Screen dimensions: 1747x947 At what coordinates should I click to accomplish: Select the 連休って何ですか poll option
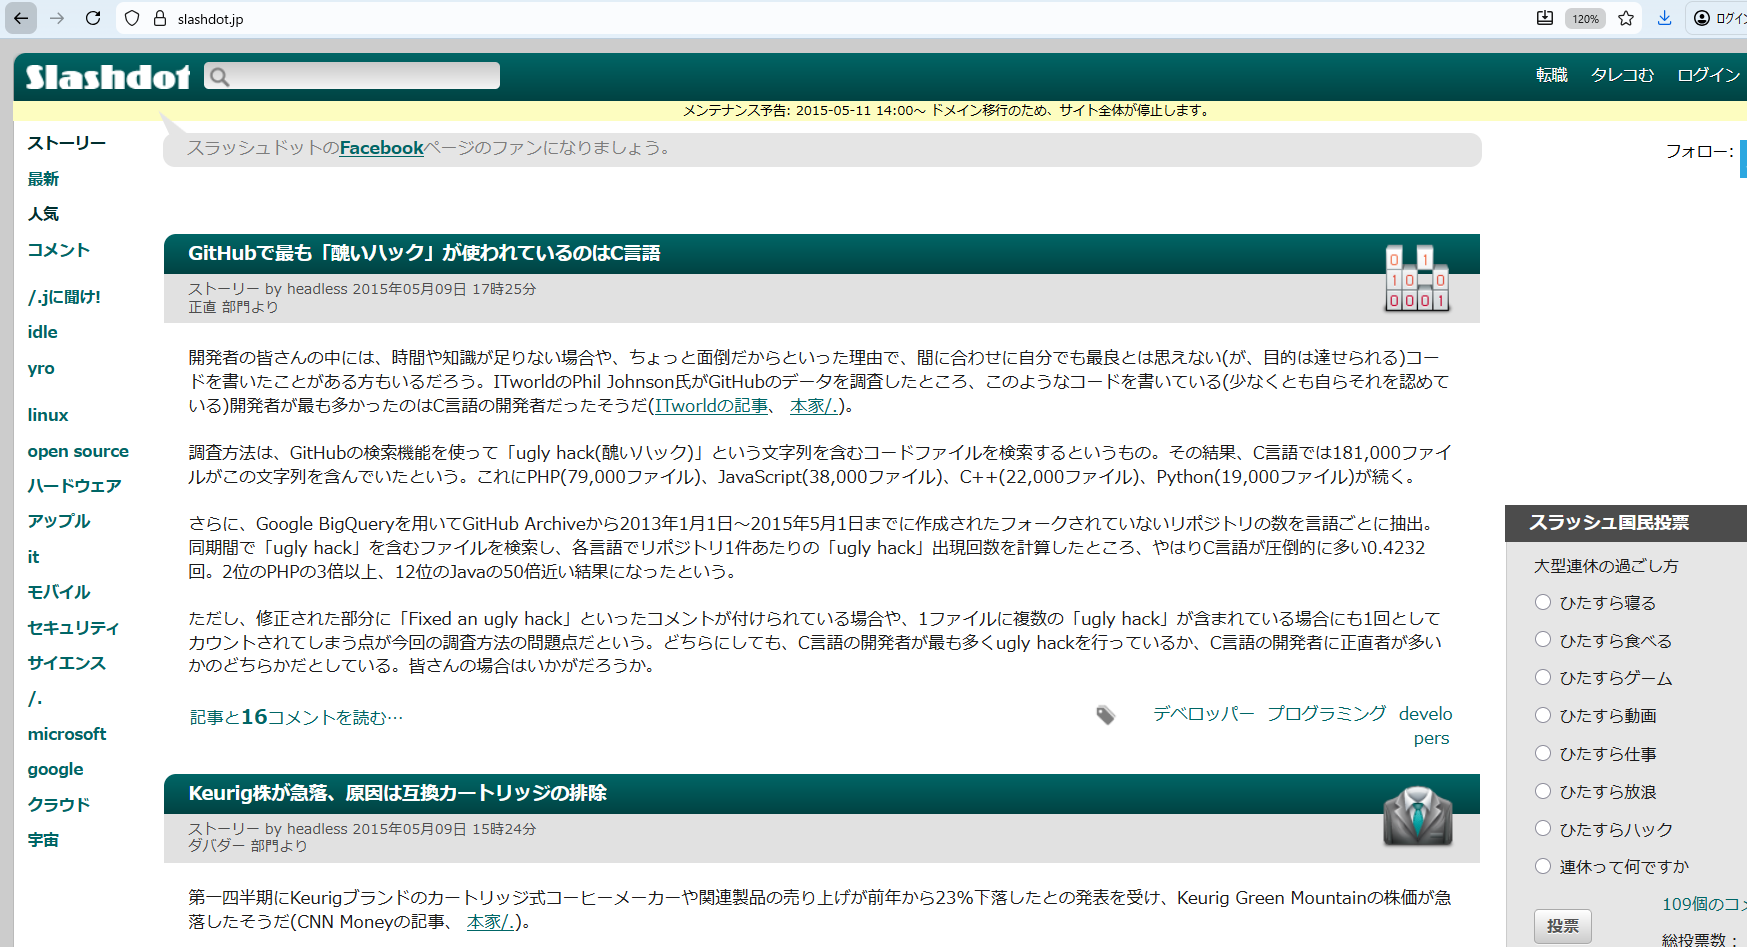1543,866
